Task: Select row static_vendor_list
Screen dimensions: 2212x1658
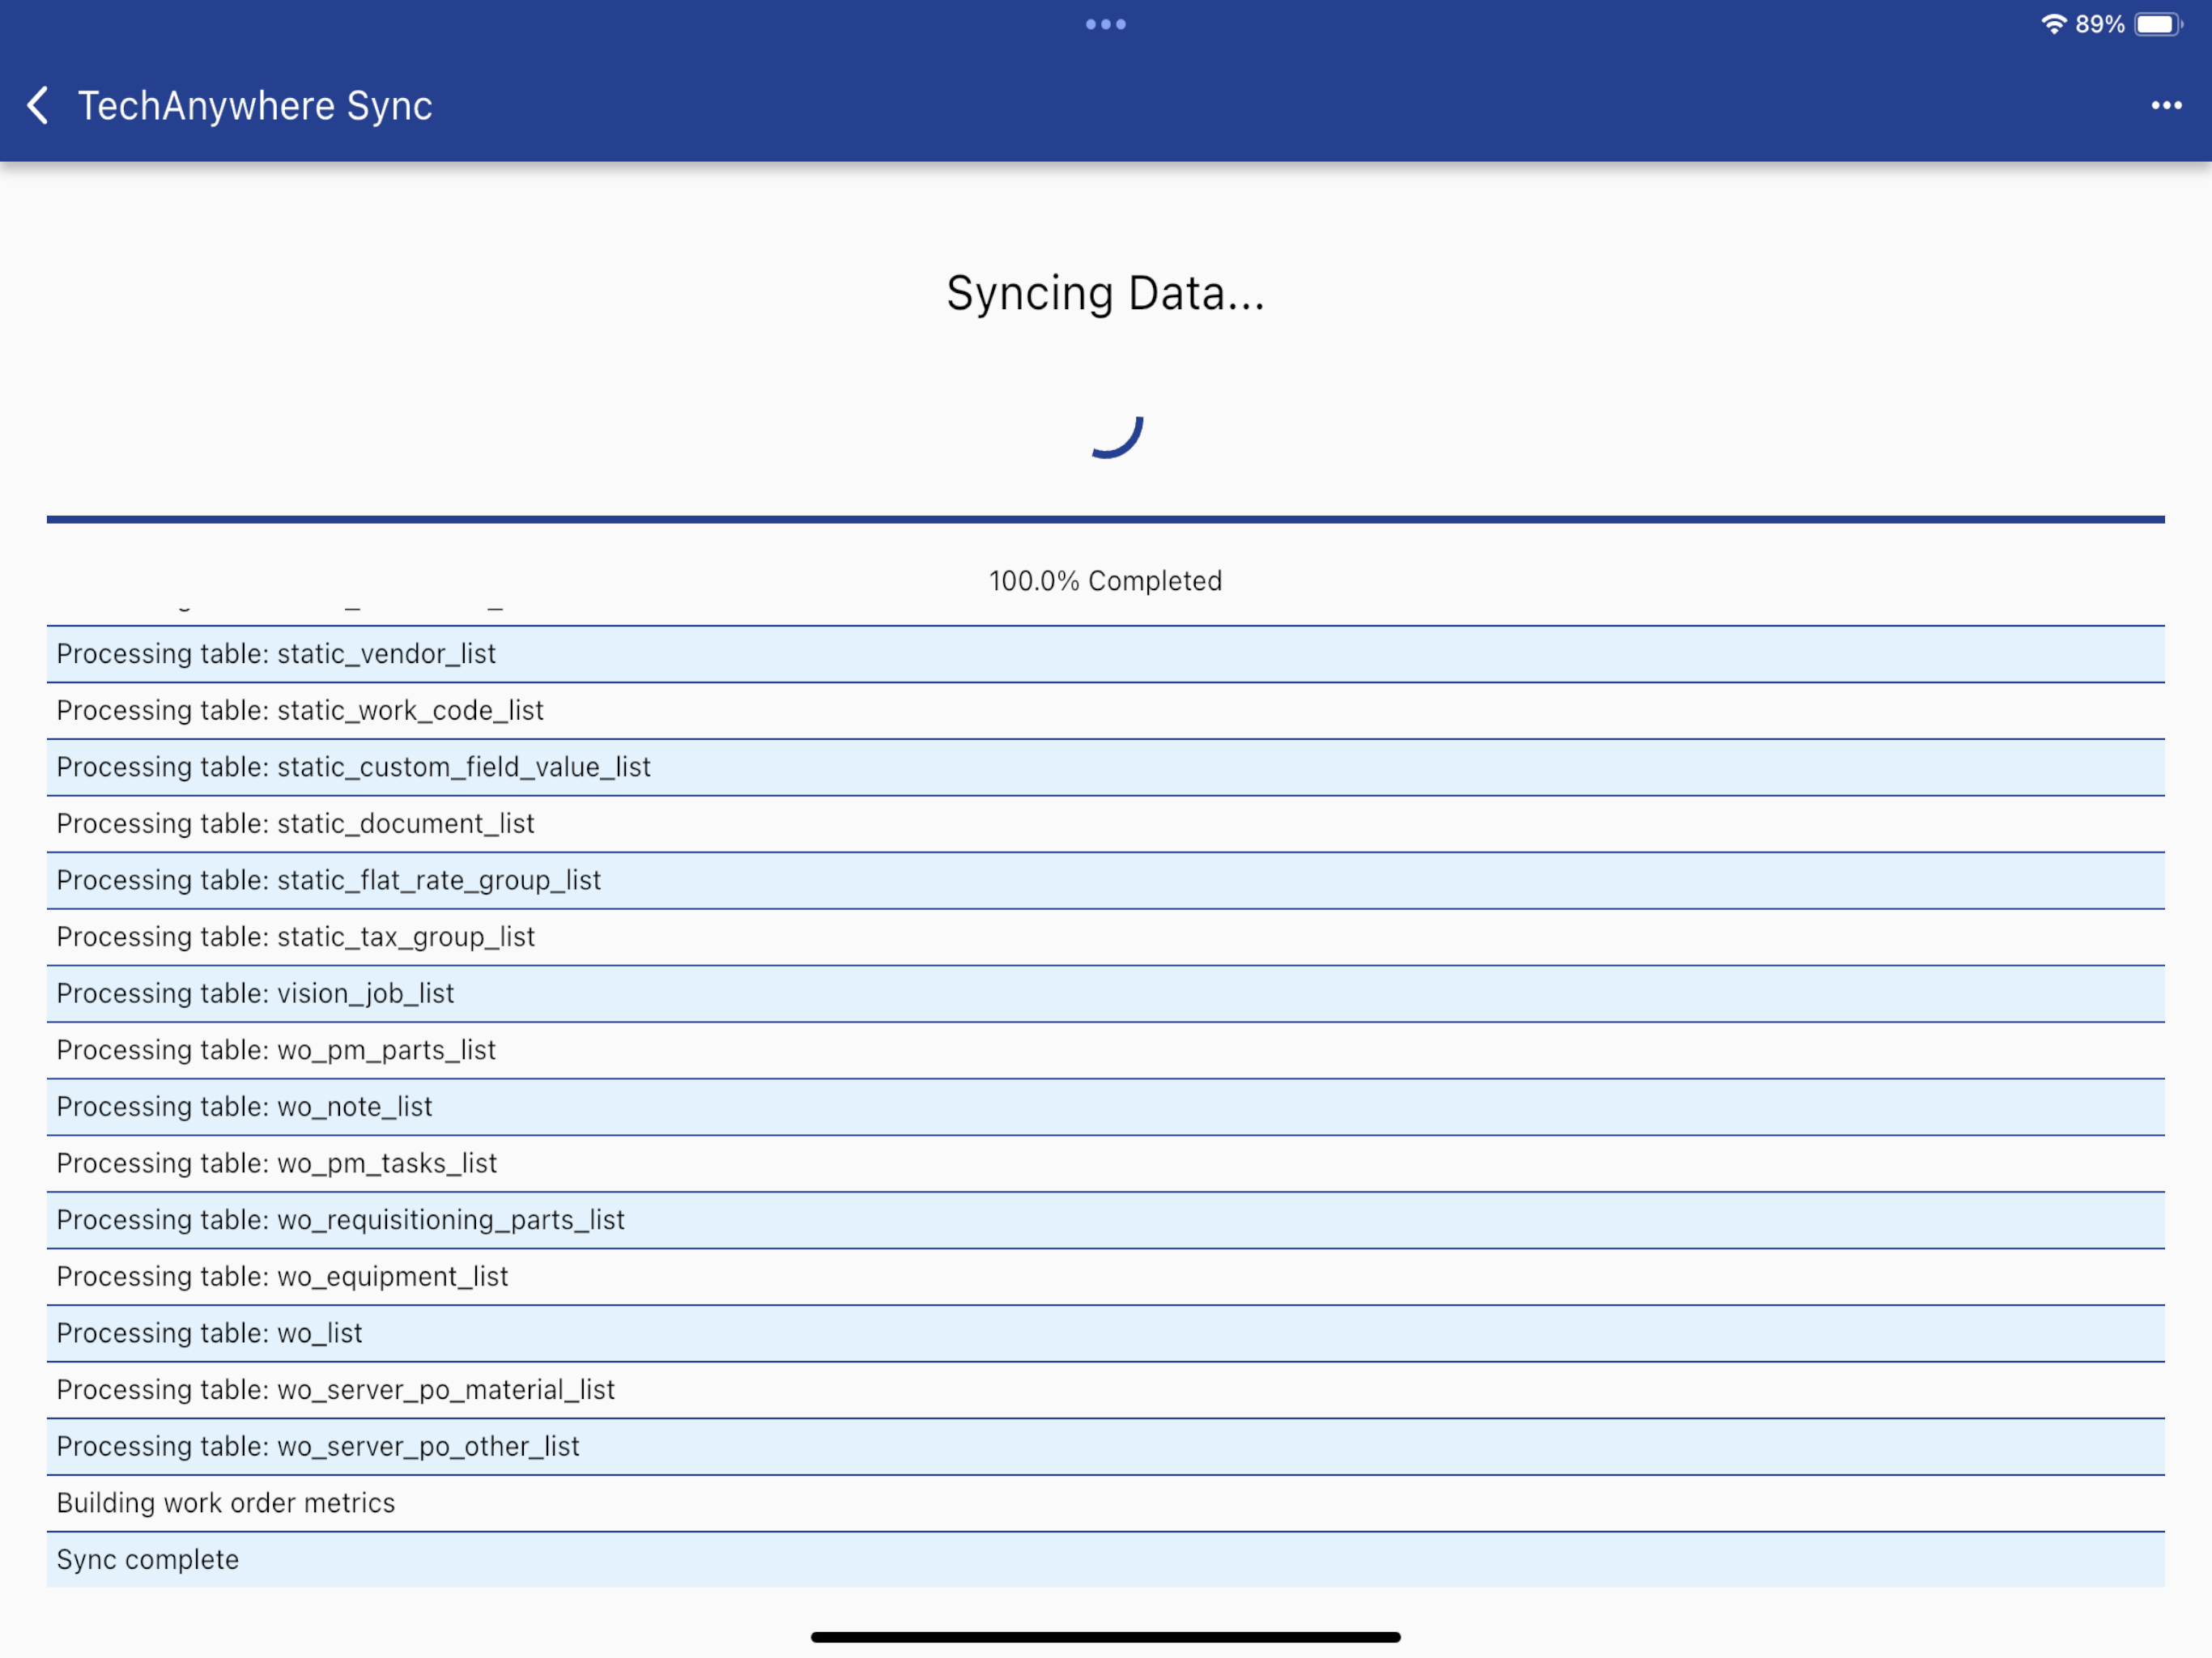Action: 1106,654
